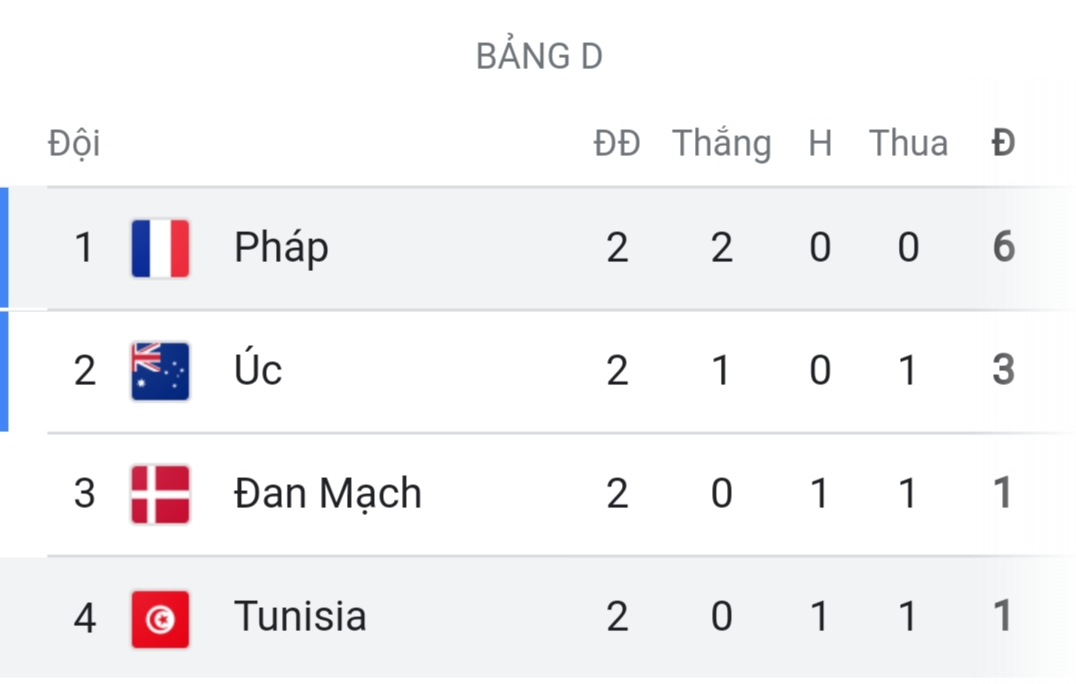Click the Australia flag icon
This screenshot has height=684, width=1076.
point(160,371)
